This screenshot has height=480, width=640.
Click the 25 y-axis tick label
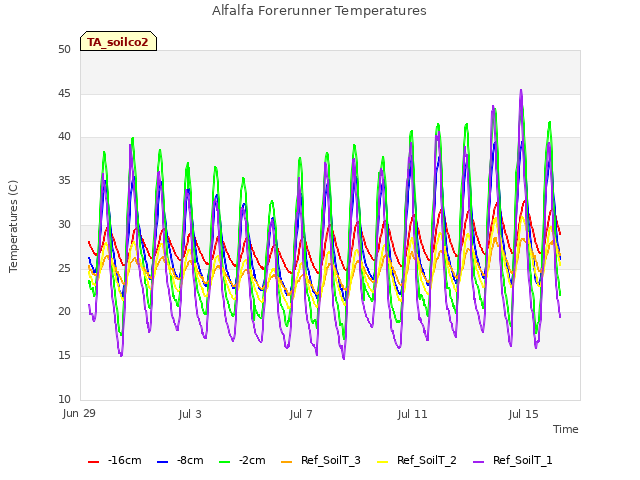point(64,268)
